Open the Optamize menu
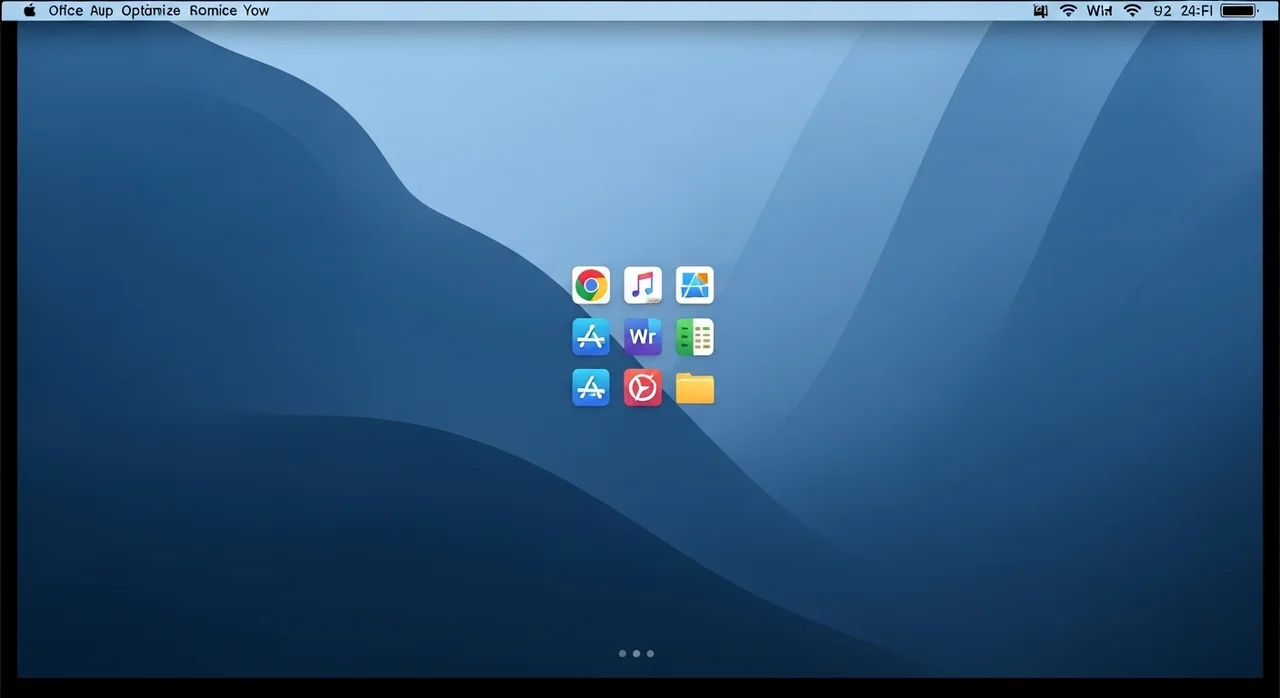This screenshot has height=698, width=1280. [x=151, y=11]
